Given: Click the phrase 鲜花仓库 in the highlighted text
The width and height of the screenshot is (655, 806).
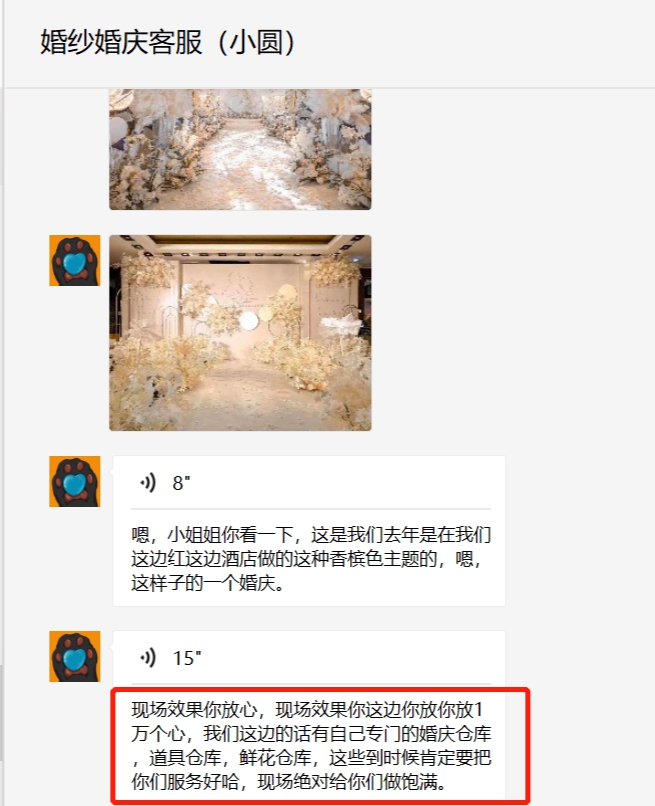Looking at the screenshot, I should (x=275, y=758).
